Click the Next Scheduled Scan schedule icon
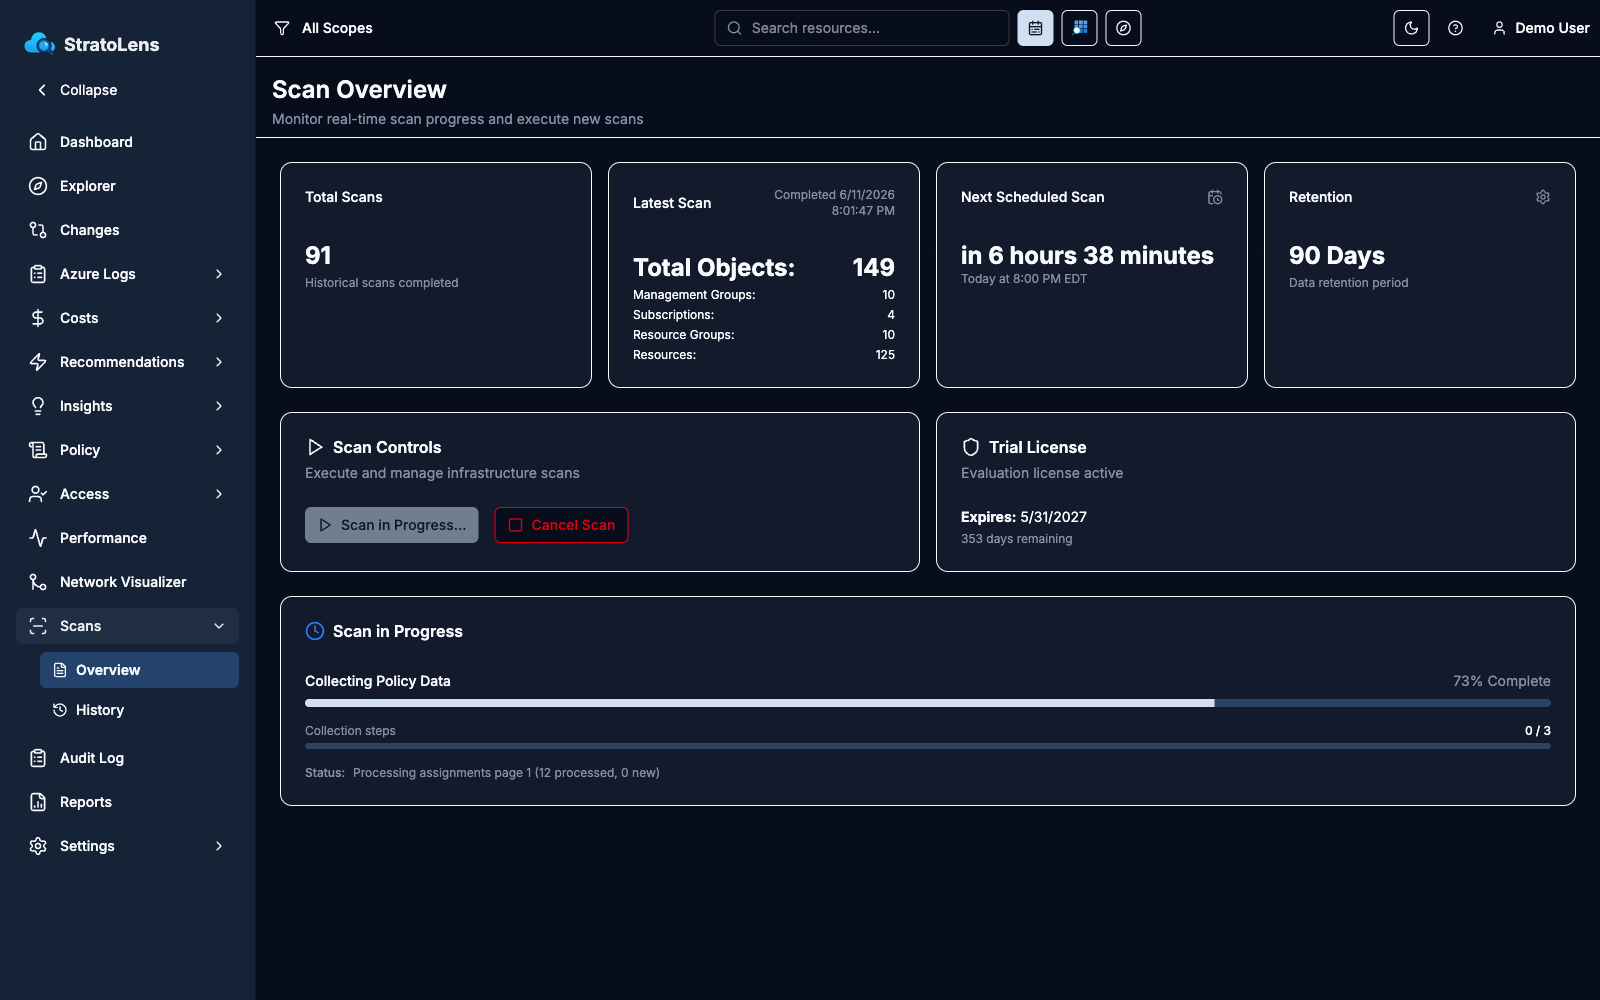1600x1000 pixels. point(1215,197)
